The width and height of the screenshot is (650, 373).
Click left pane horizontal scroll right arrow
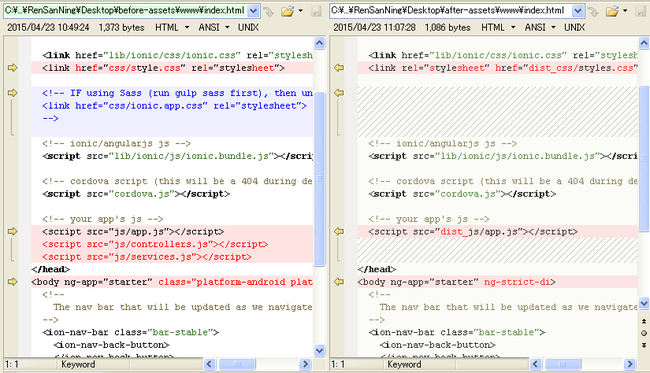[305, 364]
